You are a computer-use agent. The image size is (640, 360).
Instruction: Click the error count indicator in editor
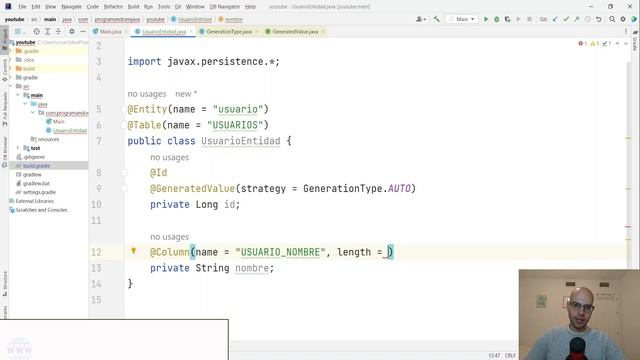click(x=582, y=44)
